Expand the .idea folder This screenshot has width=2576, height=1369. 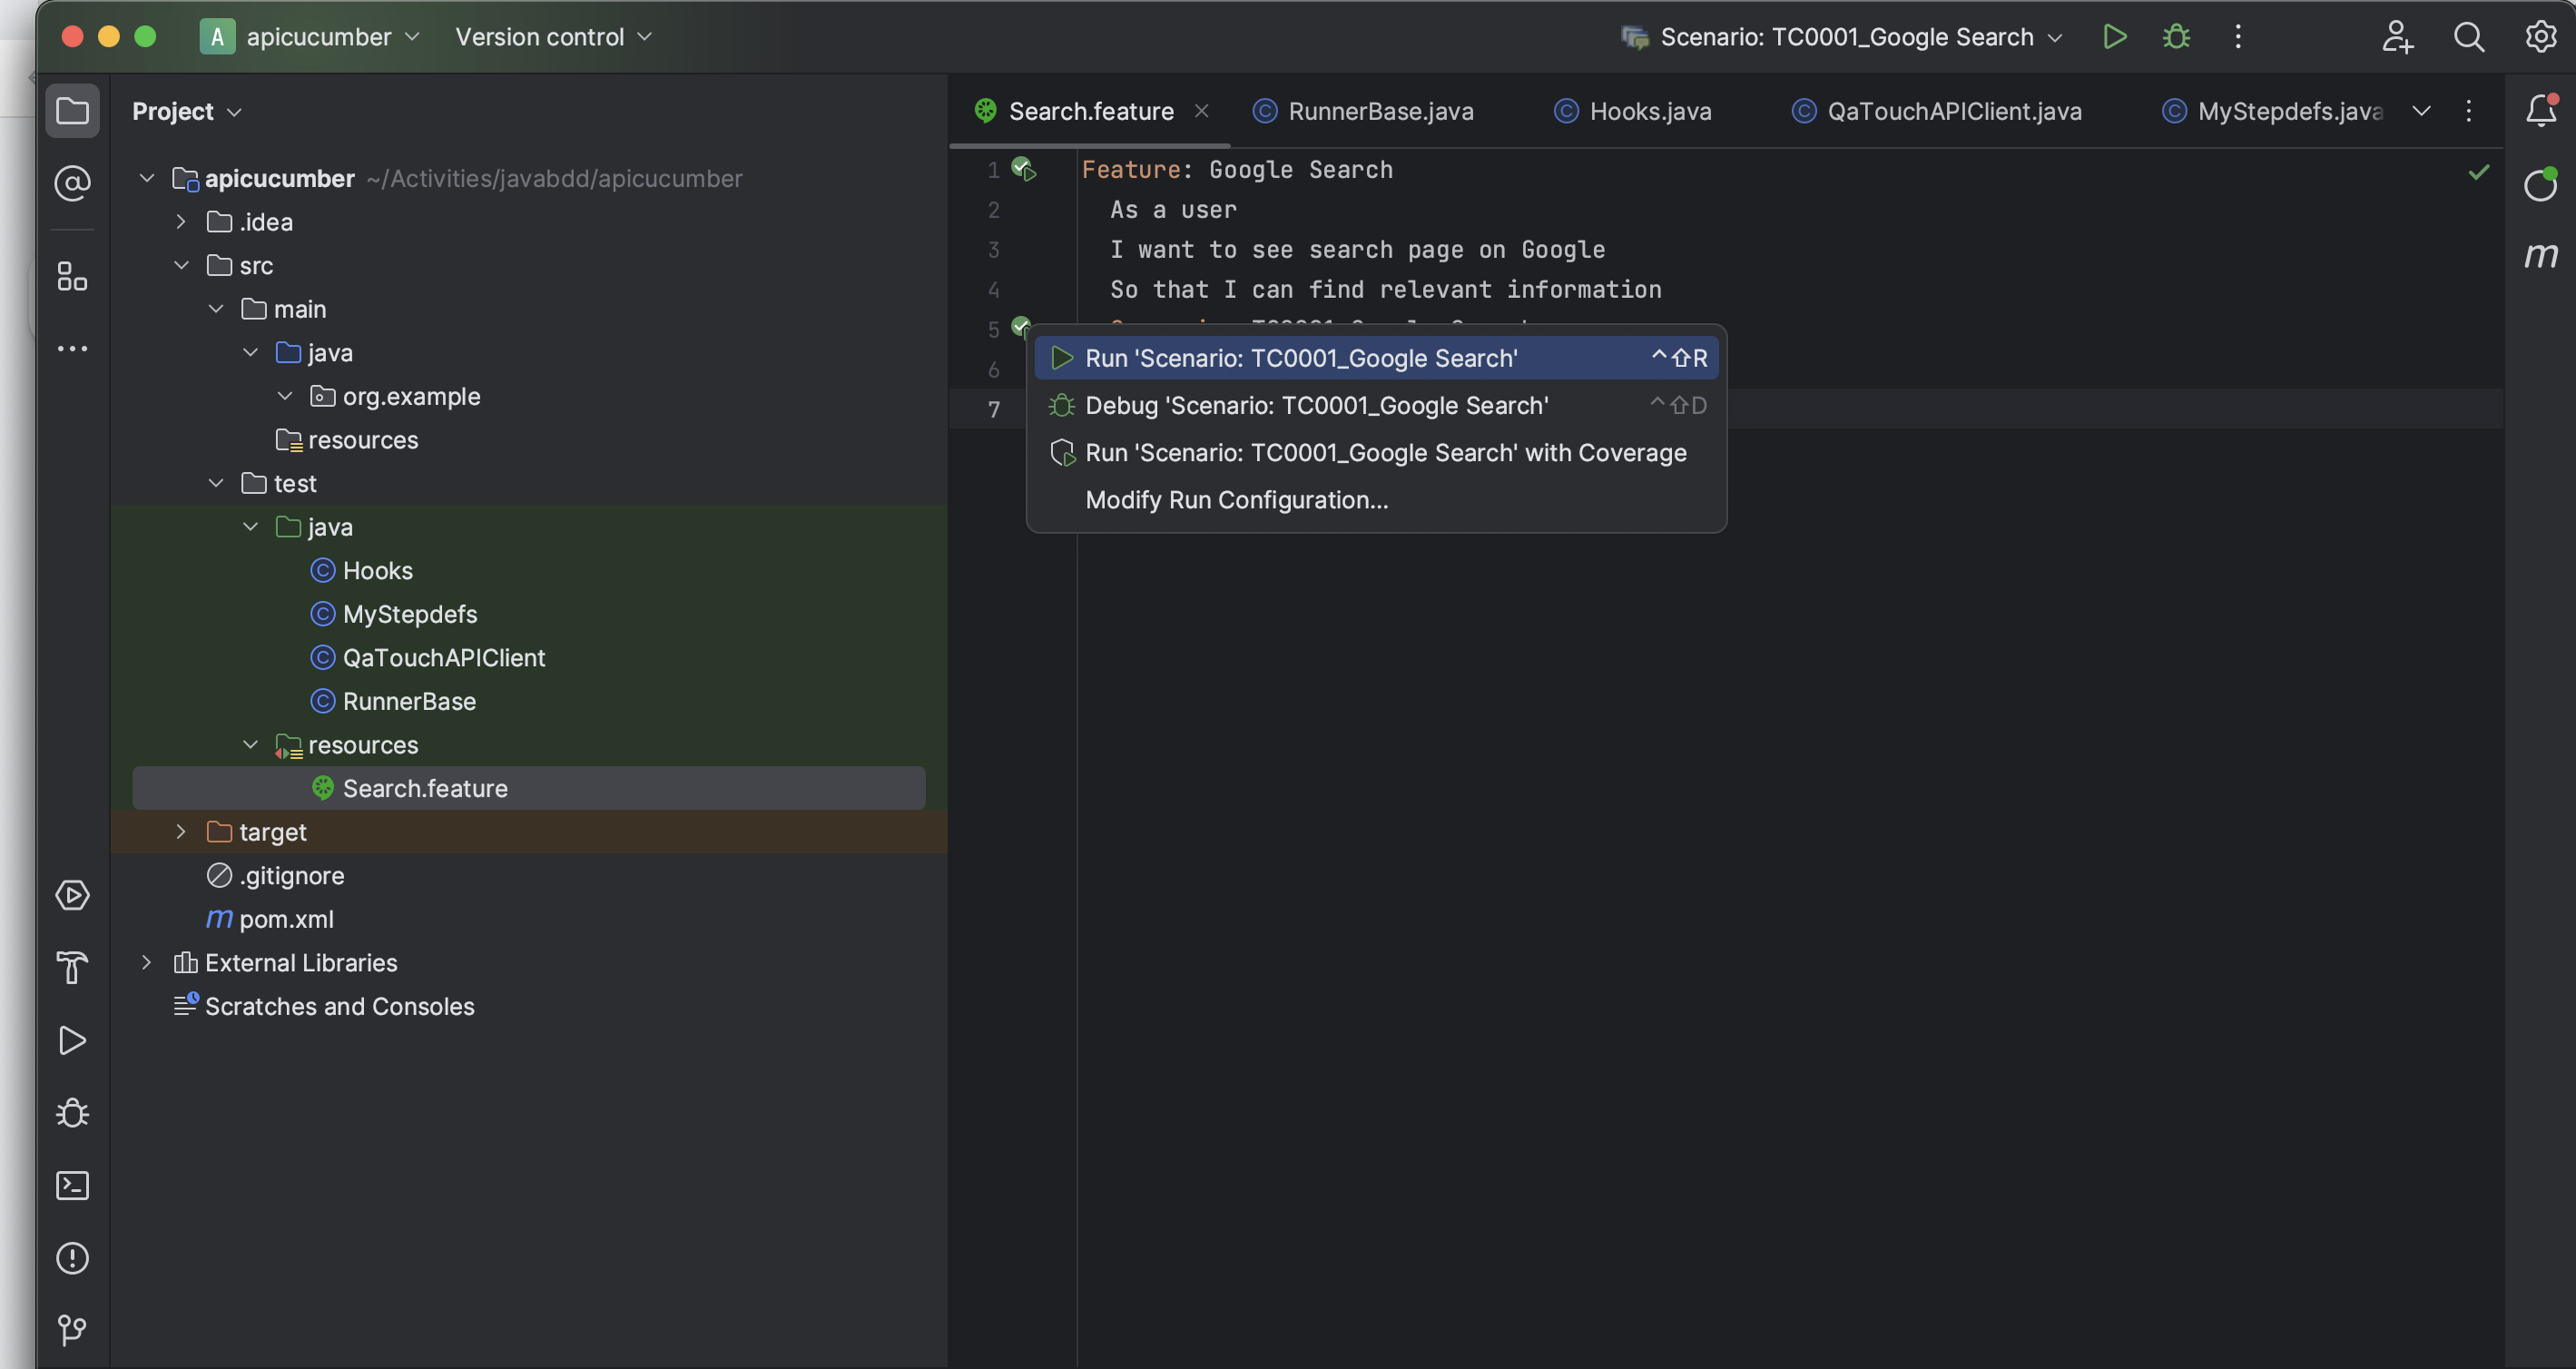(x=181, y=222)
